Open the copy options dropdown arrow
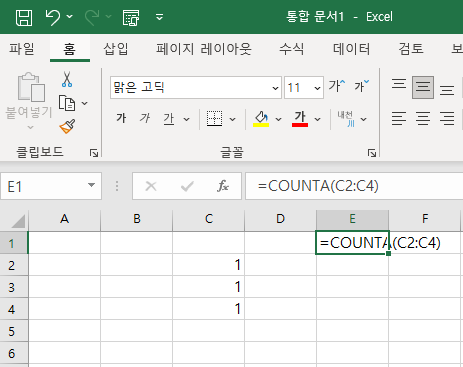 [85, 103]
